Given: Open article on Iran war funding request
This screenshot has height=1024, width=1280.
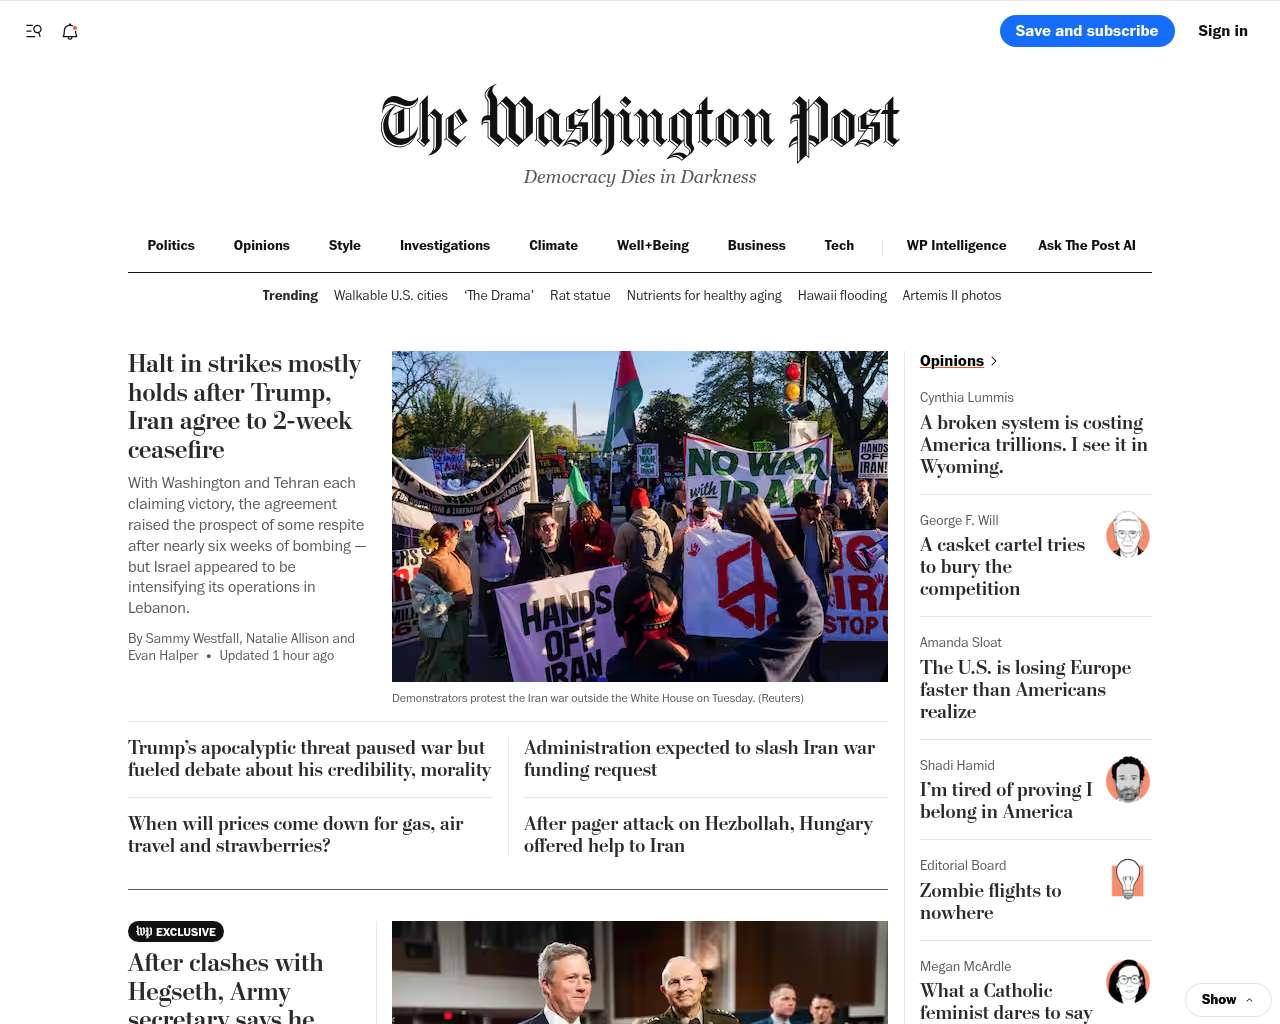Looking at the screenshot, I should pyautogui.click(x=699, y=759).
